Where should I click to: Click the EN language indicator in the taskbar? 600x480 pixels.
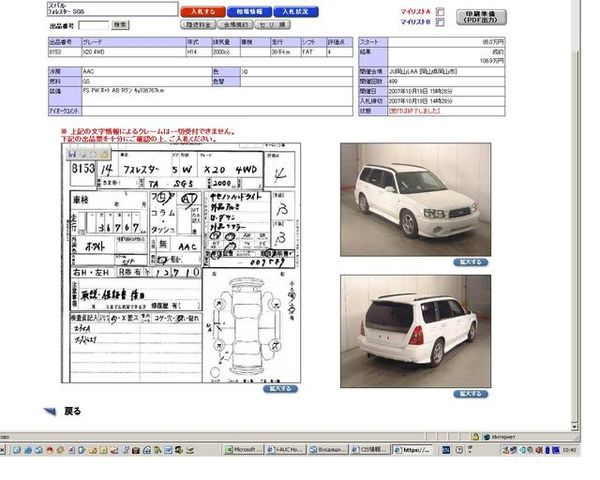[446, 450]
